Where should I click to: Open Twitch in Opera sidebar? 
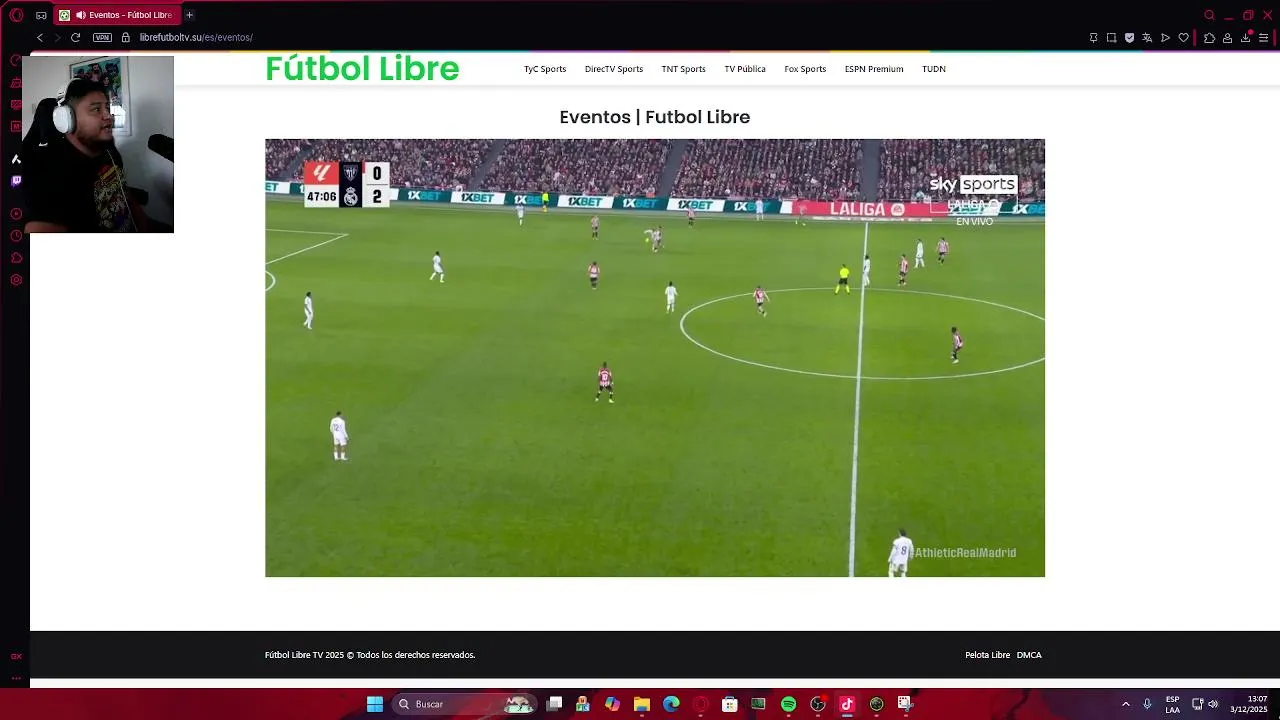click(16, 181)
